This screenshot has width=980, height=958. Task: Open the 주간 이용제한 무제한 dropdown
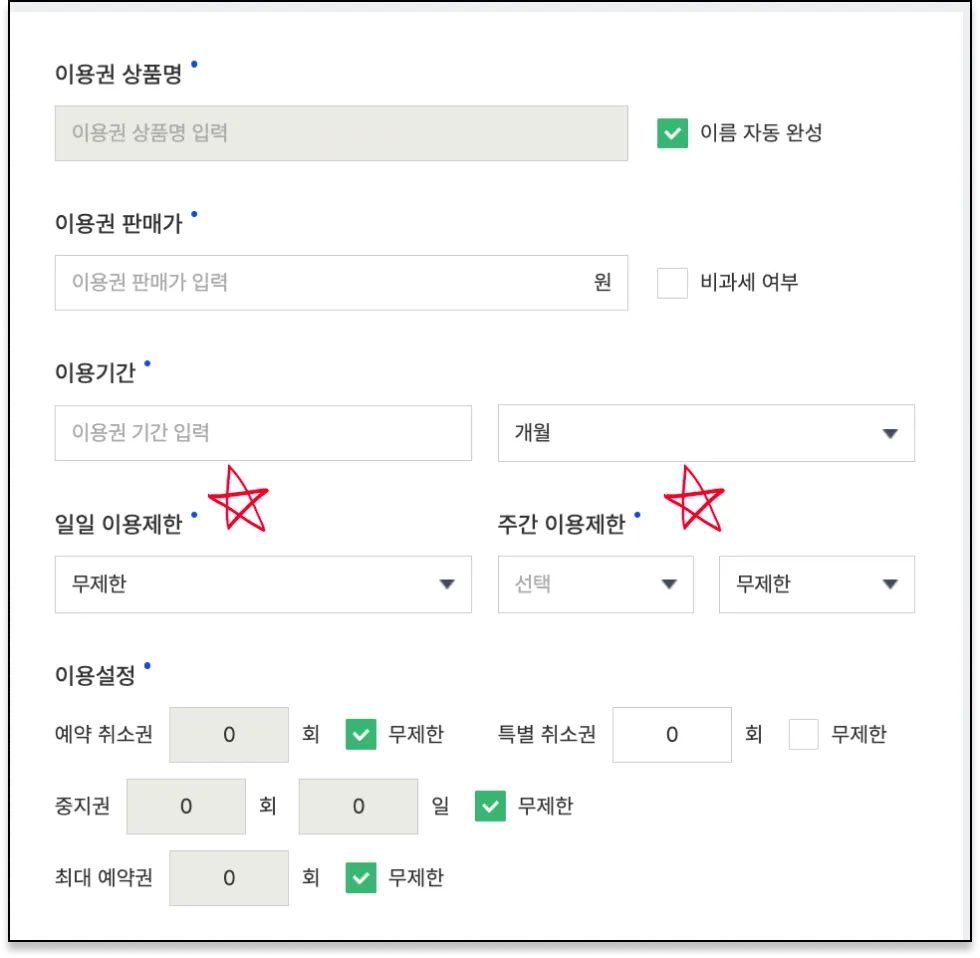(816, 585)
